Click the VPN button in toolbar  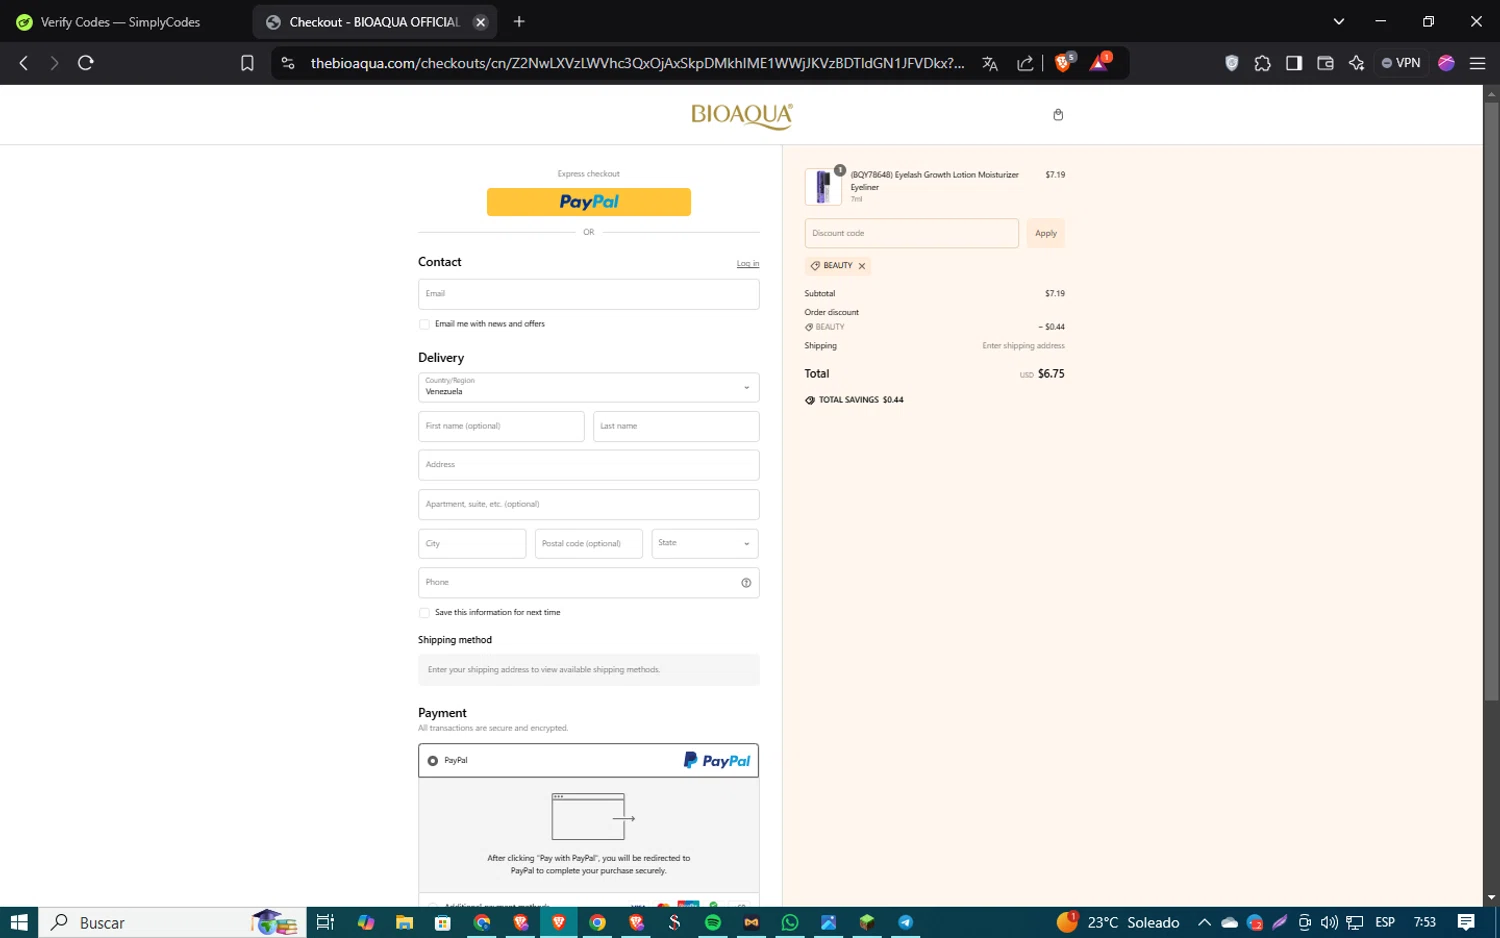(x=1401, y=63)
